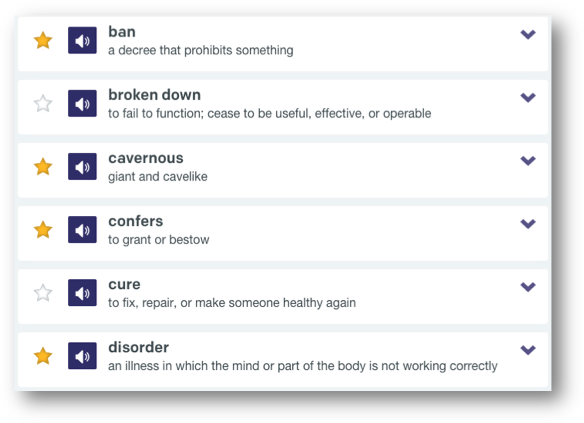Open the word cavernous
This screenshot has width=584, height=423.
pos(146,158)
